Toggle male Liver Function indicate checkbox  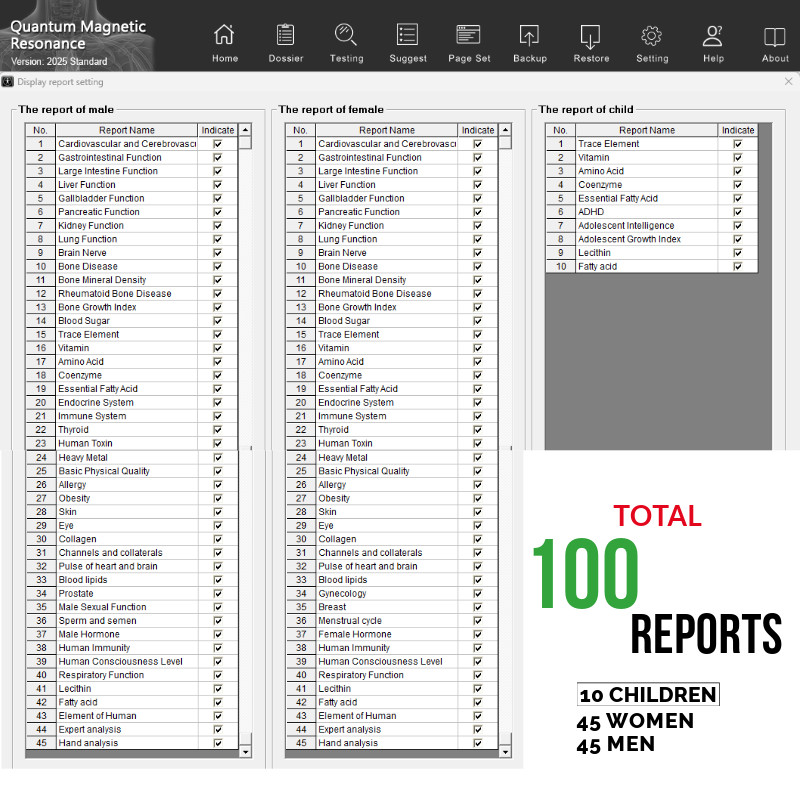[218, 185]
